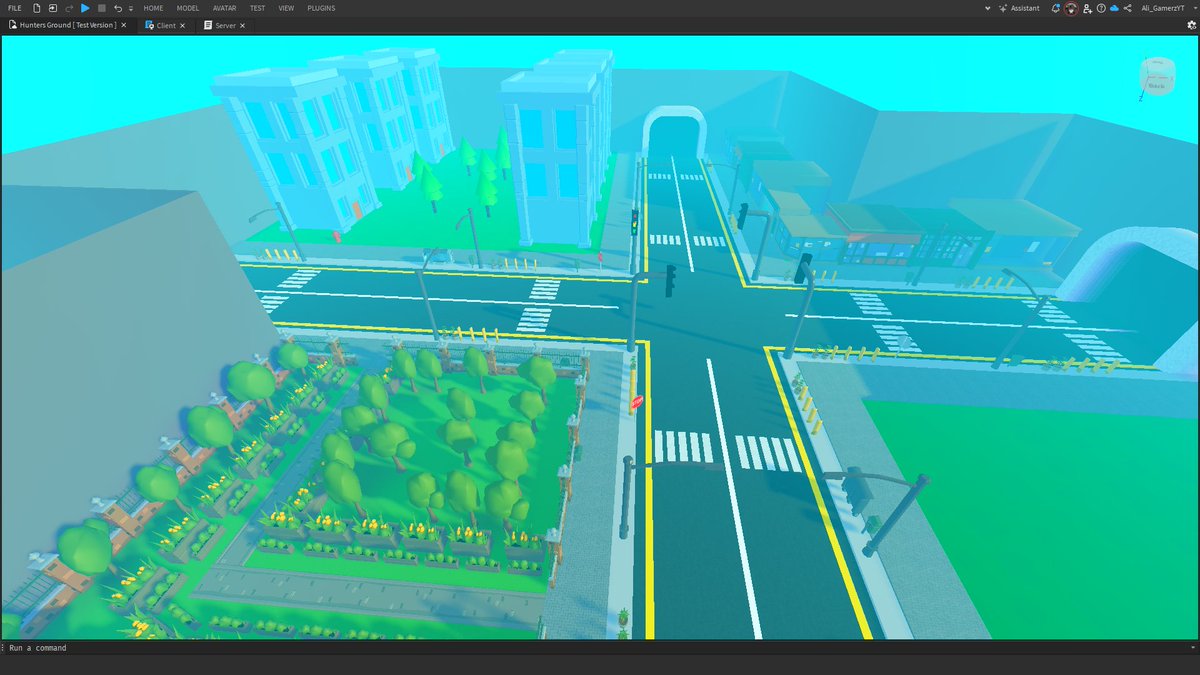The height and width of the screenshot is (675, 1200).
Task: Close the Server tab
Action: [243, 25]
